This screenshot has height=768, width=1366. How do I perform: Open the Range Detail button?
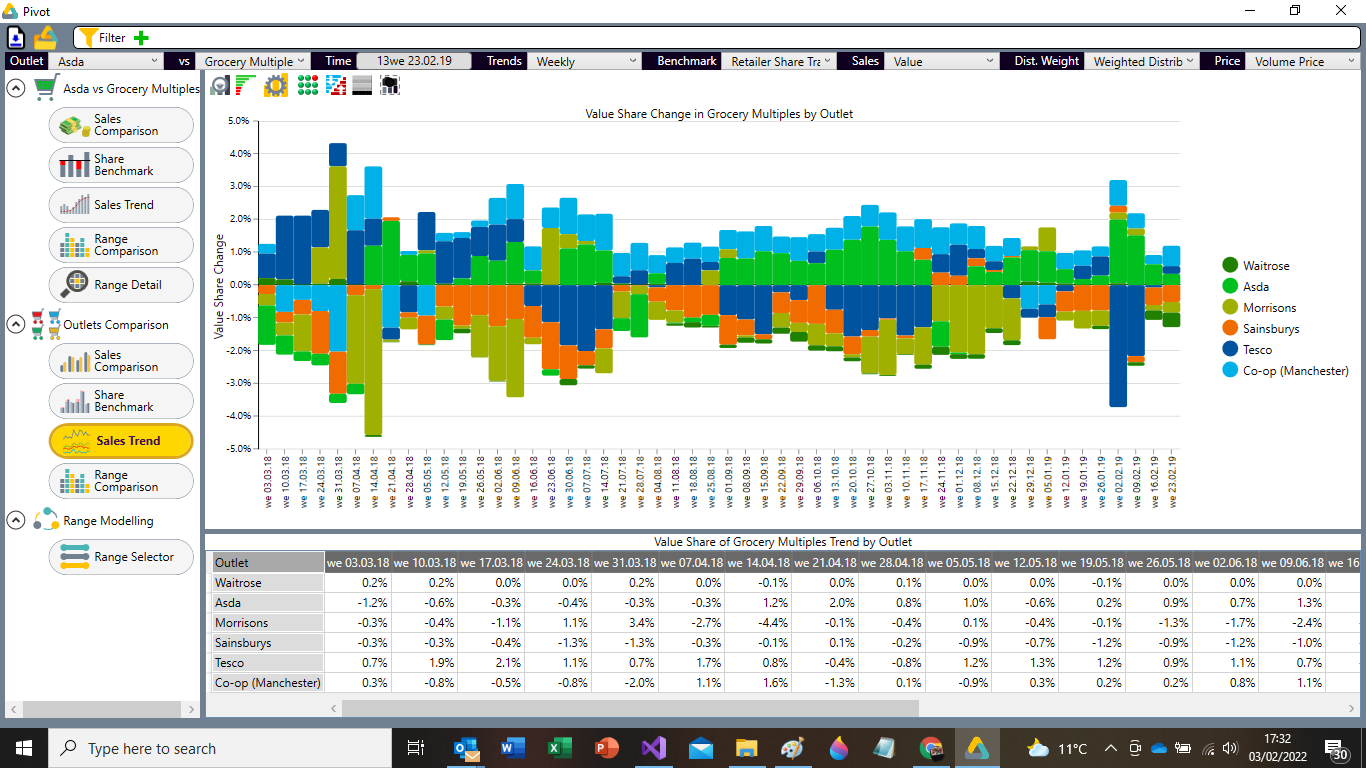coord(121,285)
